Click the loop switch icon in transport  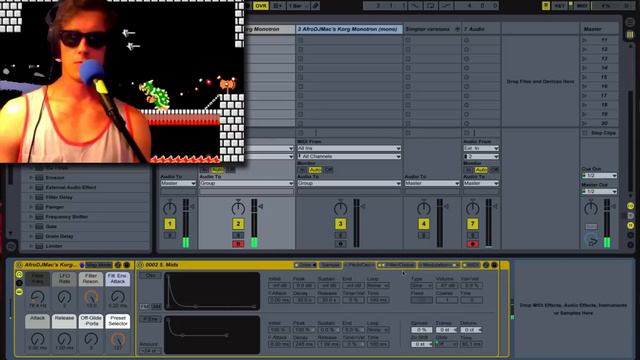tap(431, 6)
